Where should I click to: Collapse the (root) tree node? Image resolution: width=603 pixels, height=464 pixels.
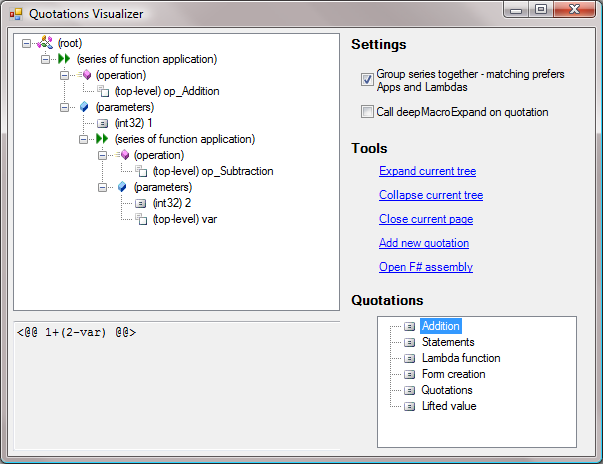click(x=26, y=44)
